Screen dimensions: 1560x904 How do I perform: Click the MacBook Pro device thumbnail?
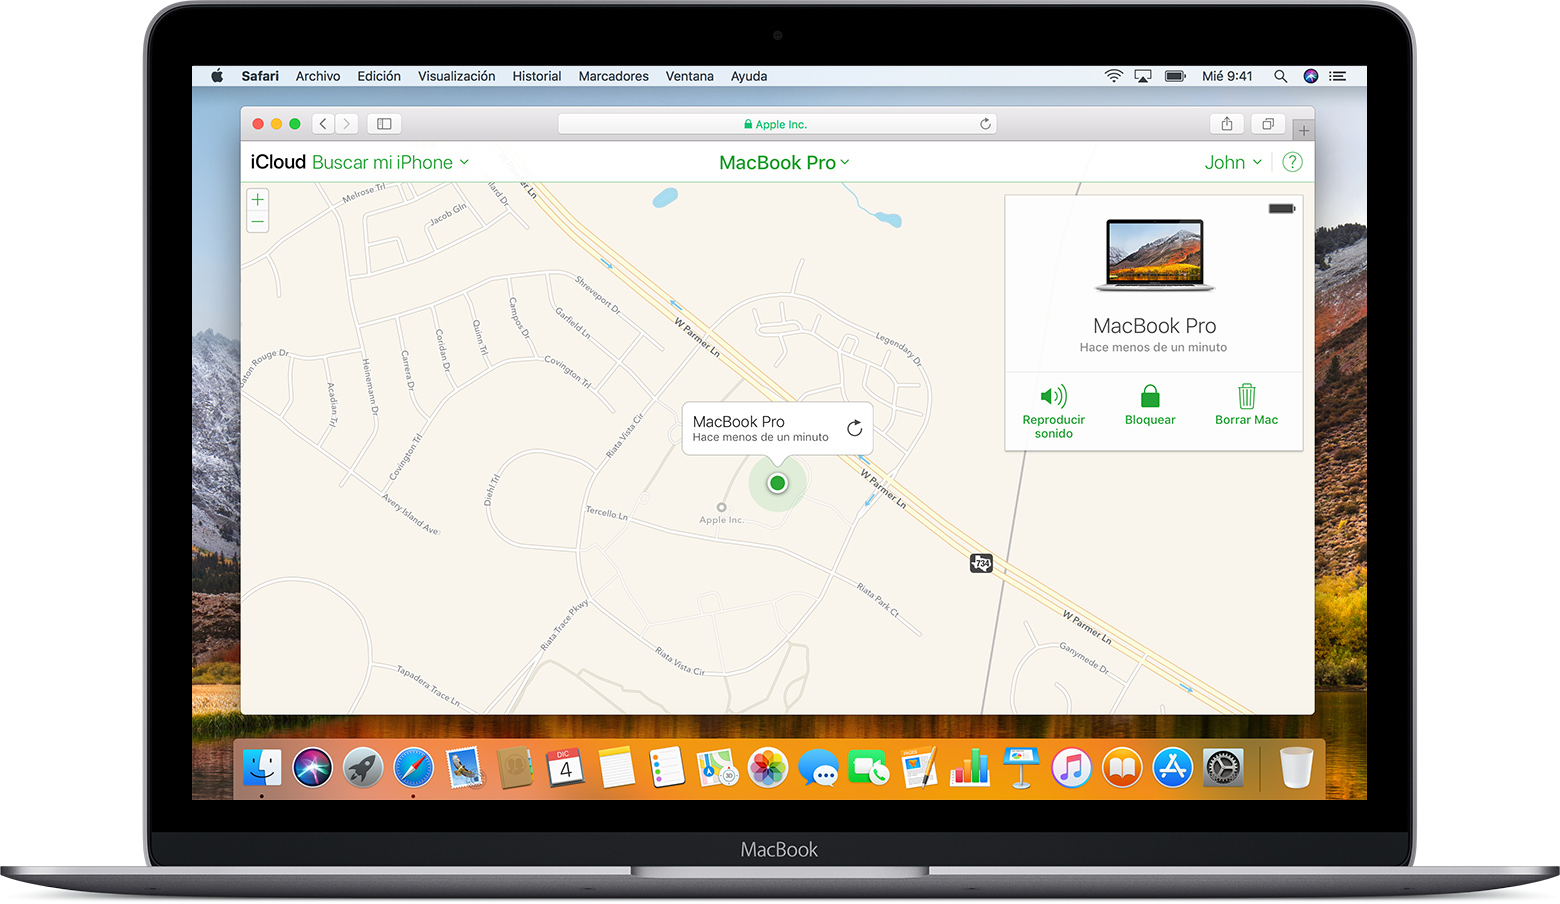[1154, 255]
